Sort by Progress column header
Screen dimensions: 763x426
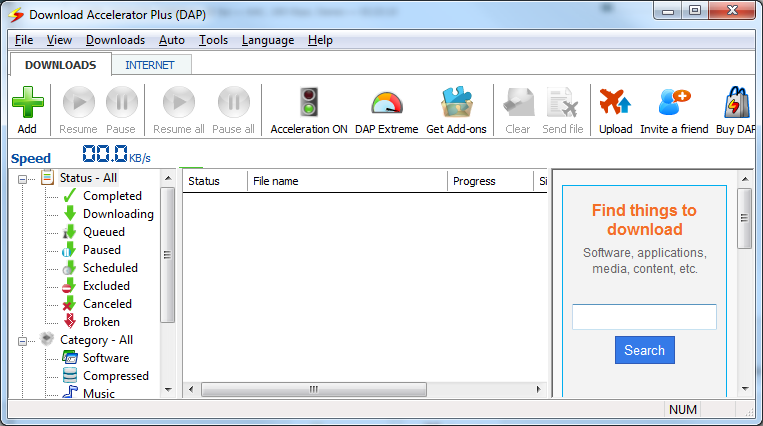(x=490, y=181)
